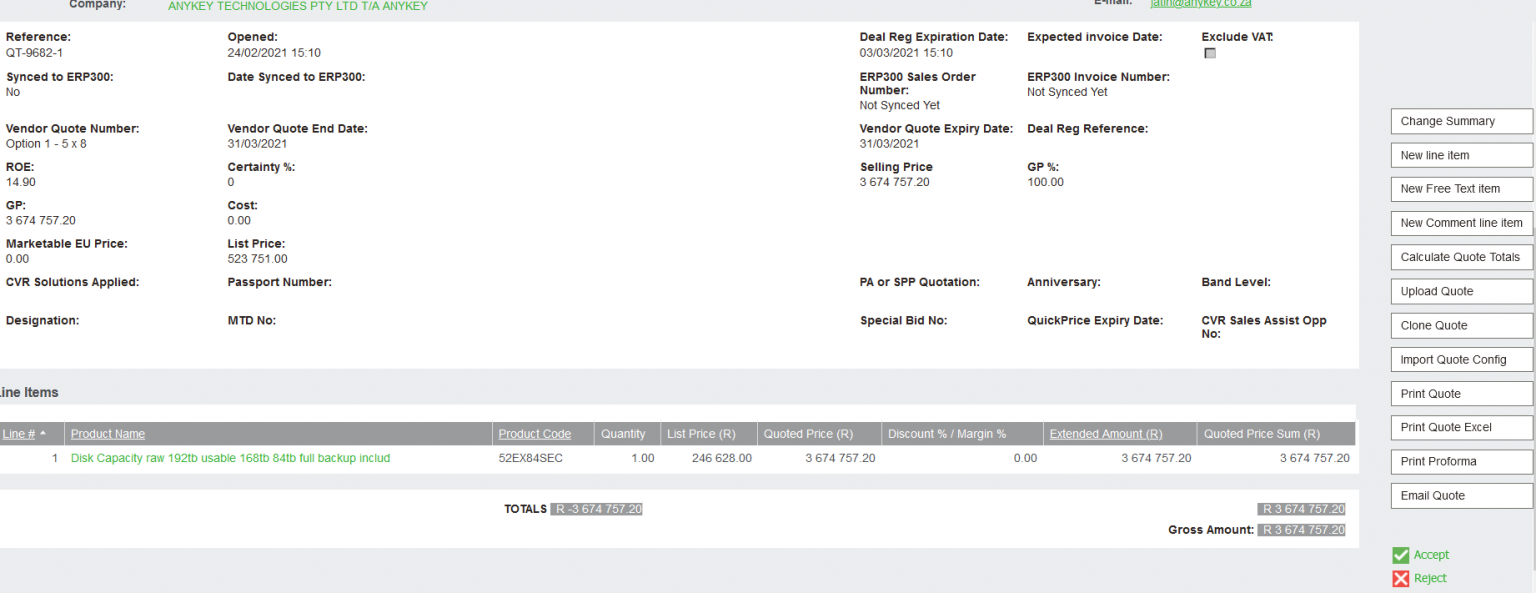Click the Print Quote Excel button

pos(1461,427)
